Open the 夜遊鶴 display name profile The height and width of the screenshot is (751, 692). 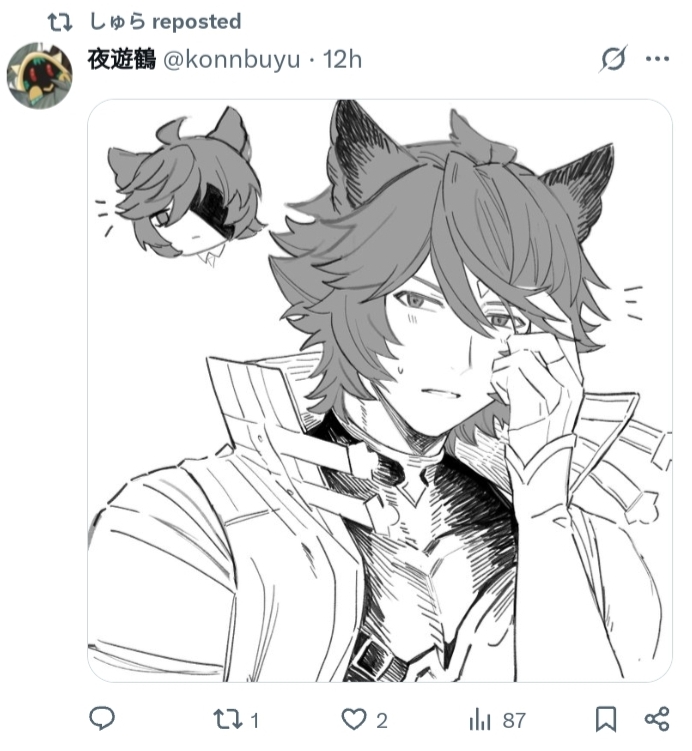[122, 59]
